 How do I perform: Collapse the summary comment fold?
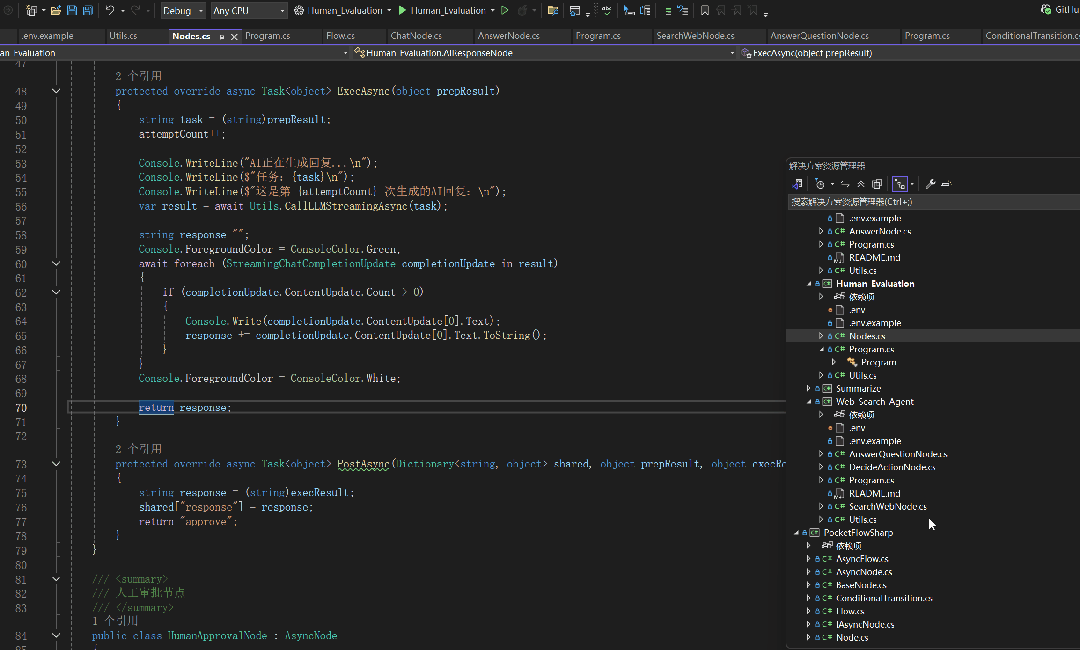pyautogui.click(x=56, y=579)
